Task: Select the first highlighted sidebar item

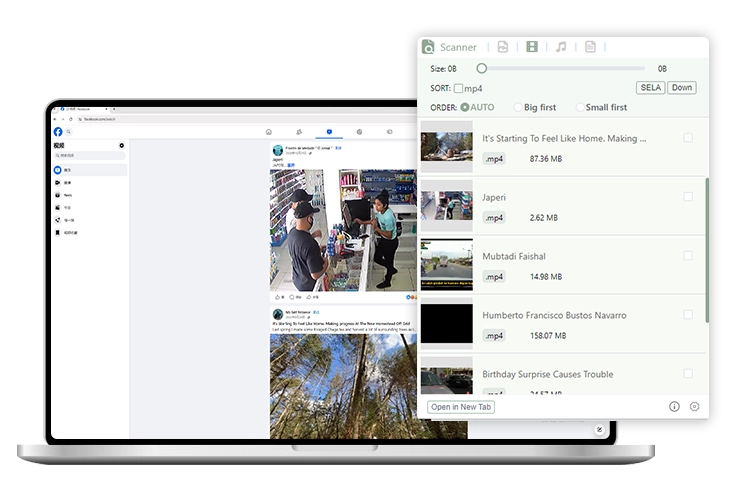Action: pos(90,170)
